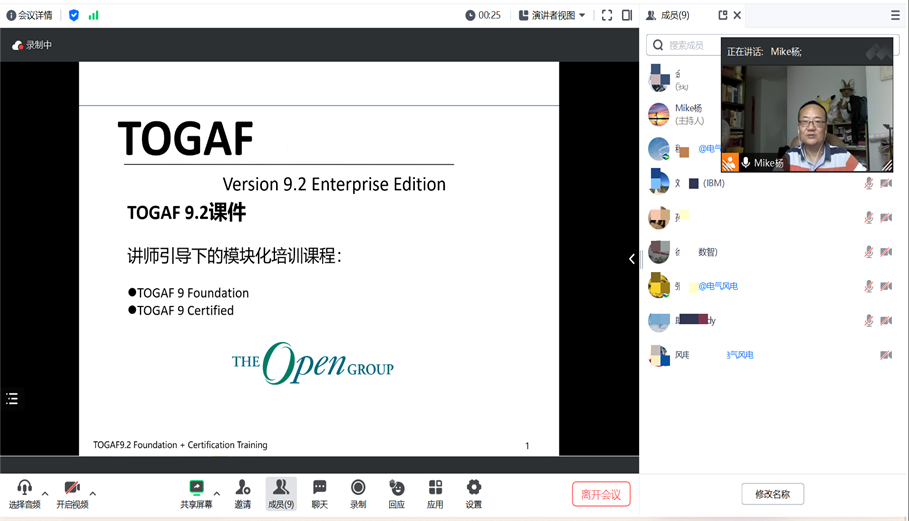Collapse the side panel with the arrow
The height and width of the screenshot is (521, 909).
632,259
